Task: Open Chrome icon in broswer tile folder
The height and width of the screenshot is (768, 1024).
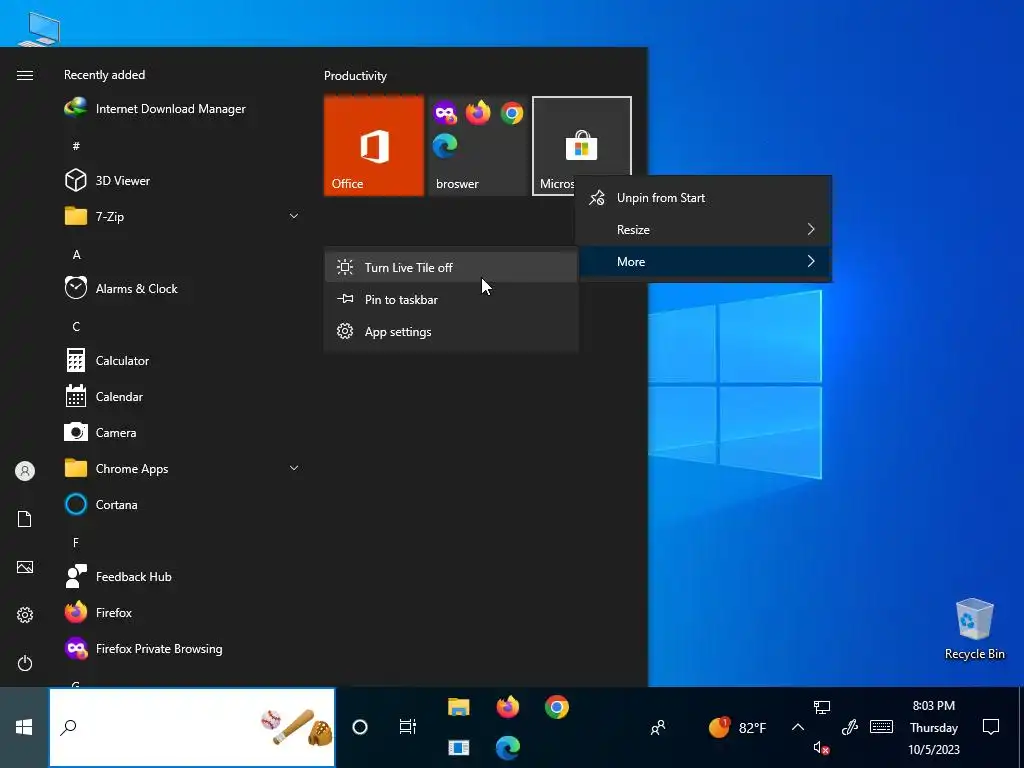Action: [x=512, y=113]
